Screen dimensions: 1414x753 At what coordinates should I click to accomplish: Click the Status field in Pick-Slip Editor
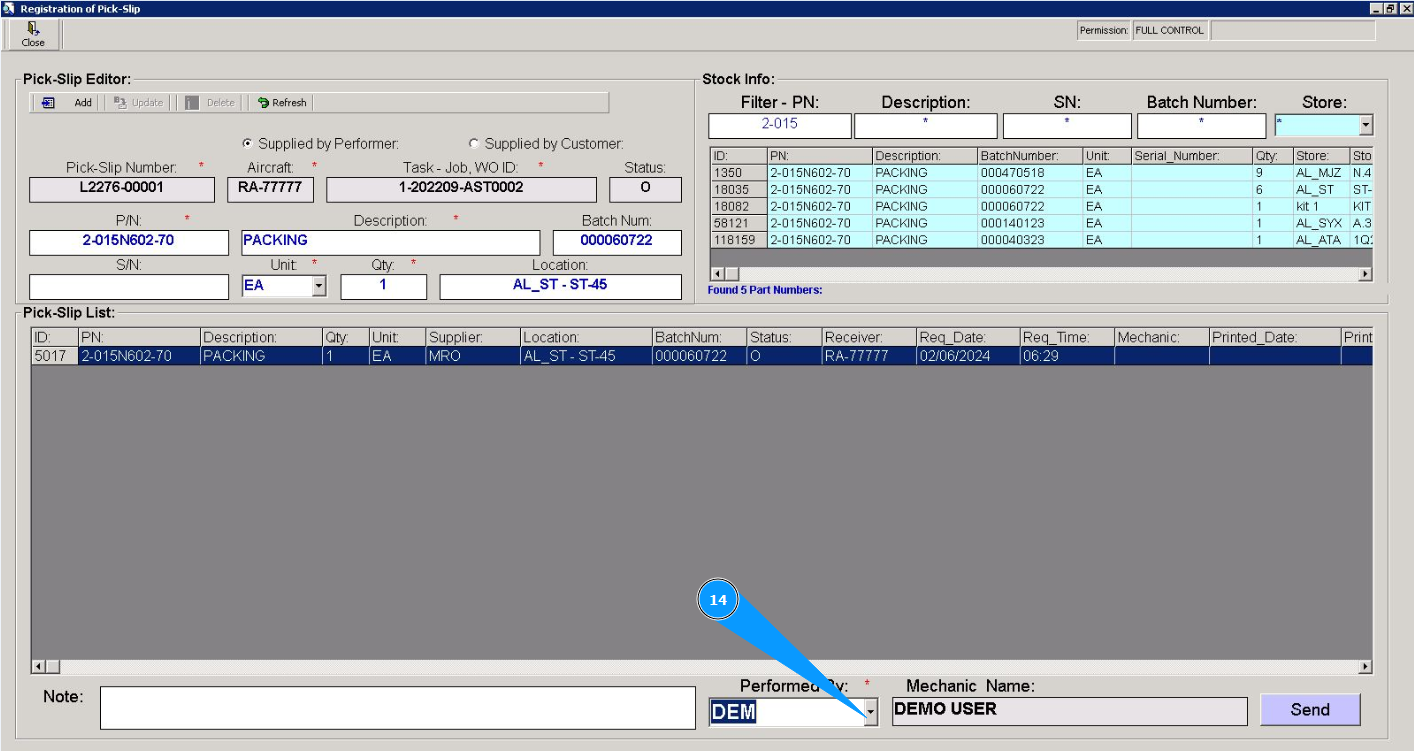[646, 189]
